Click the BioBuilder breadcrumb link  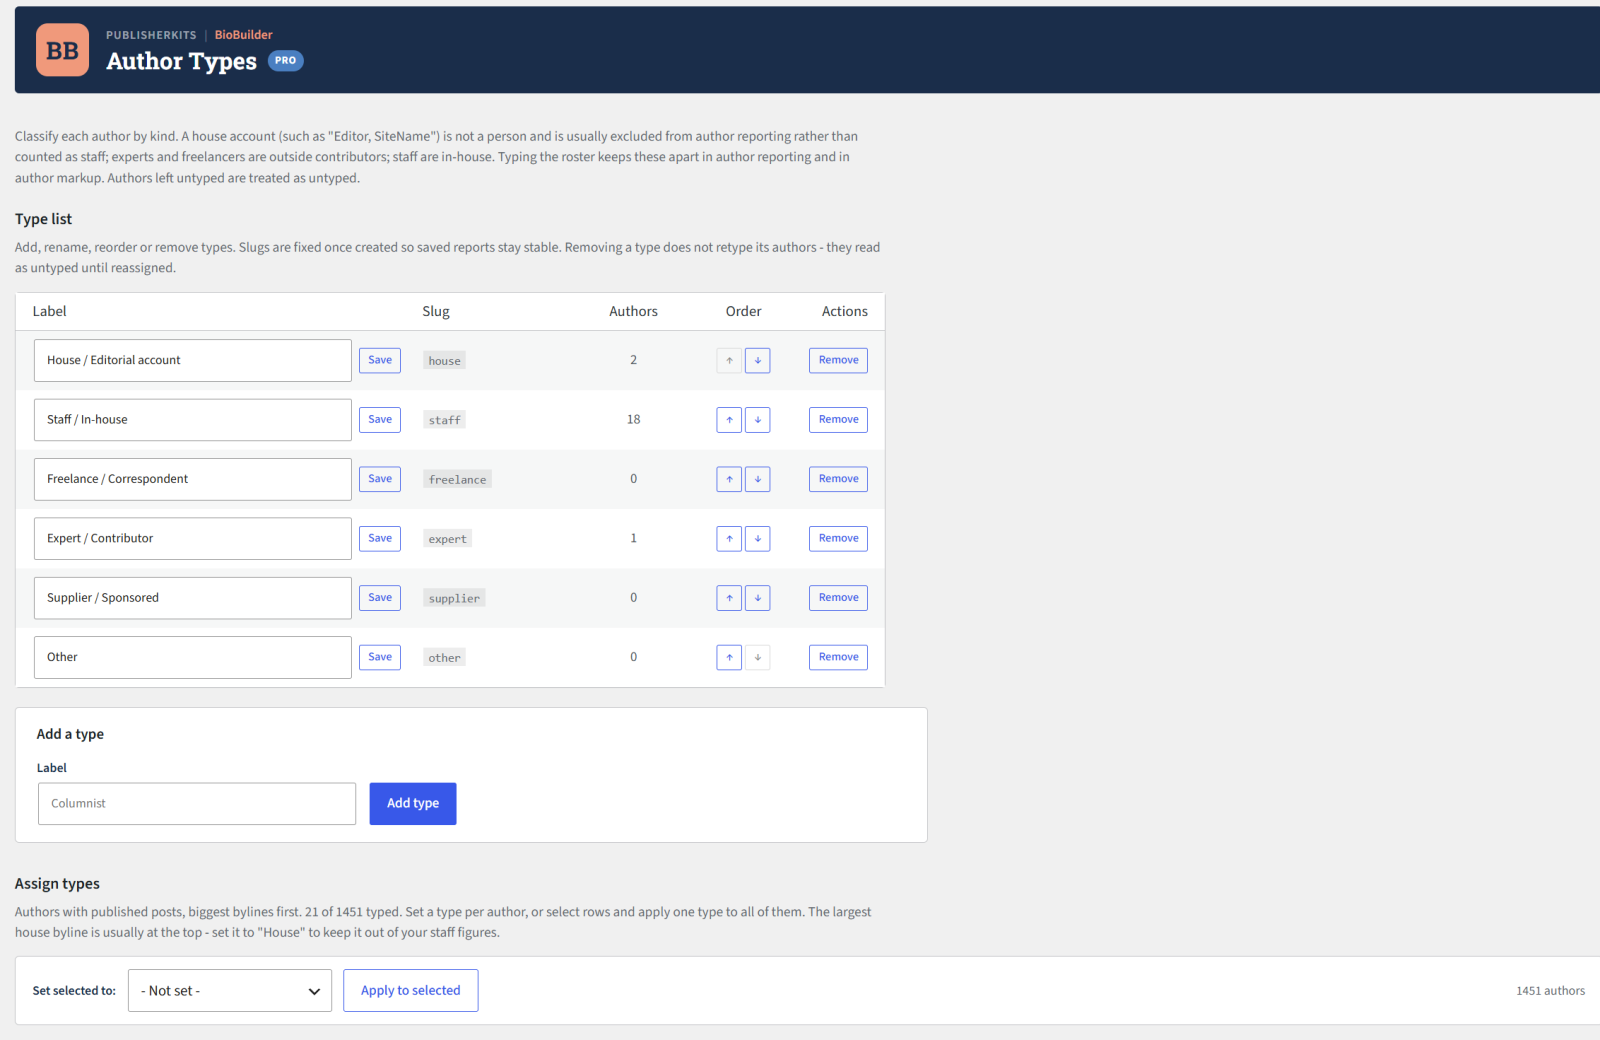click(243, 35)
